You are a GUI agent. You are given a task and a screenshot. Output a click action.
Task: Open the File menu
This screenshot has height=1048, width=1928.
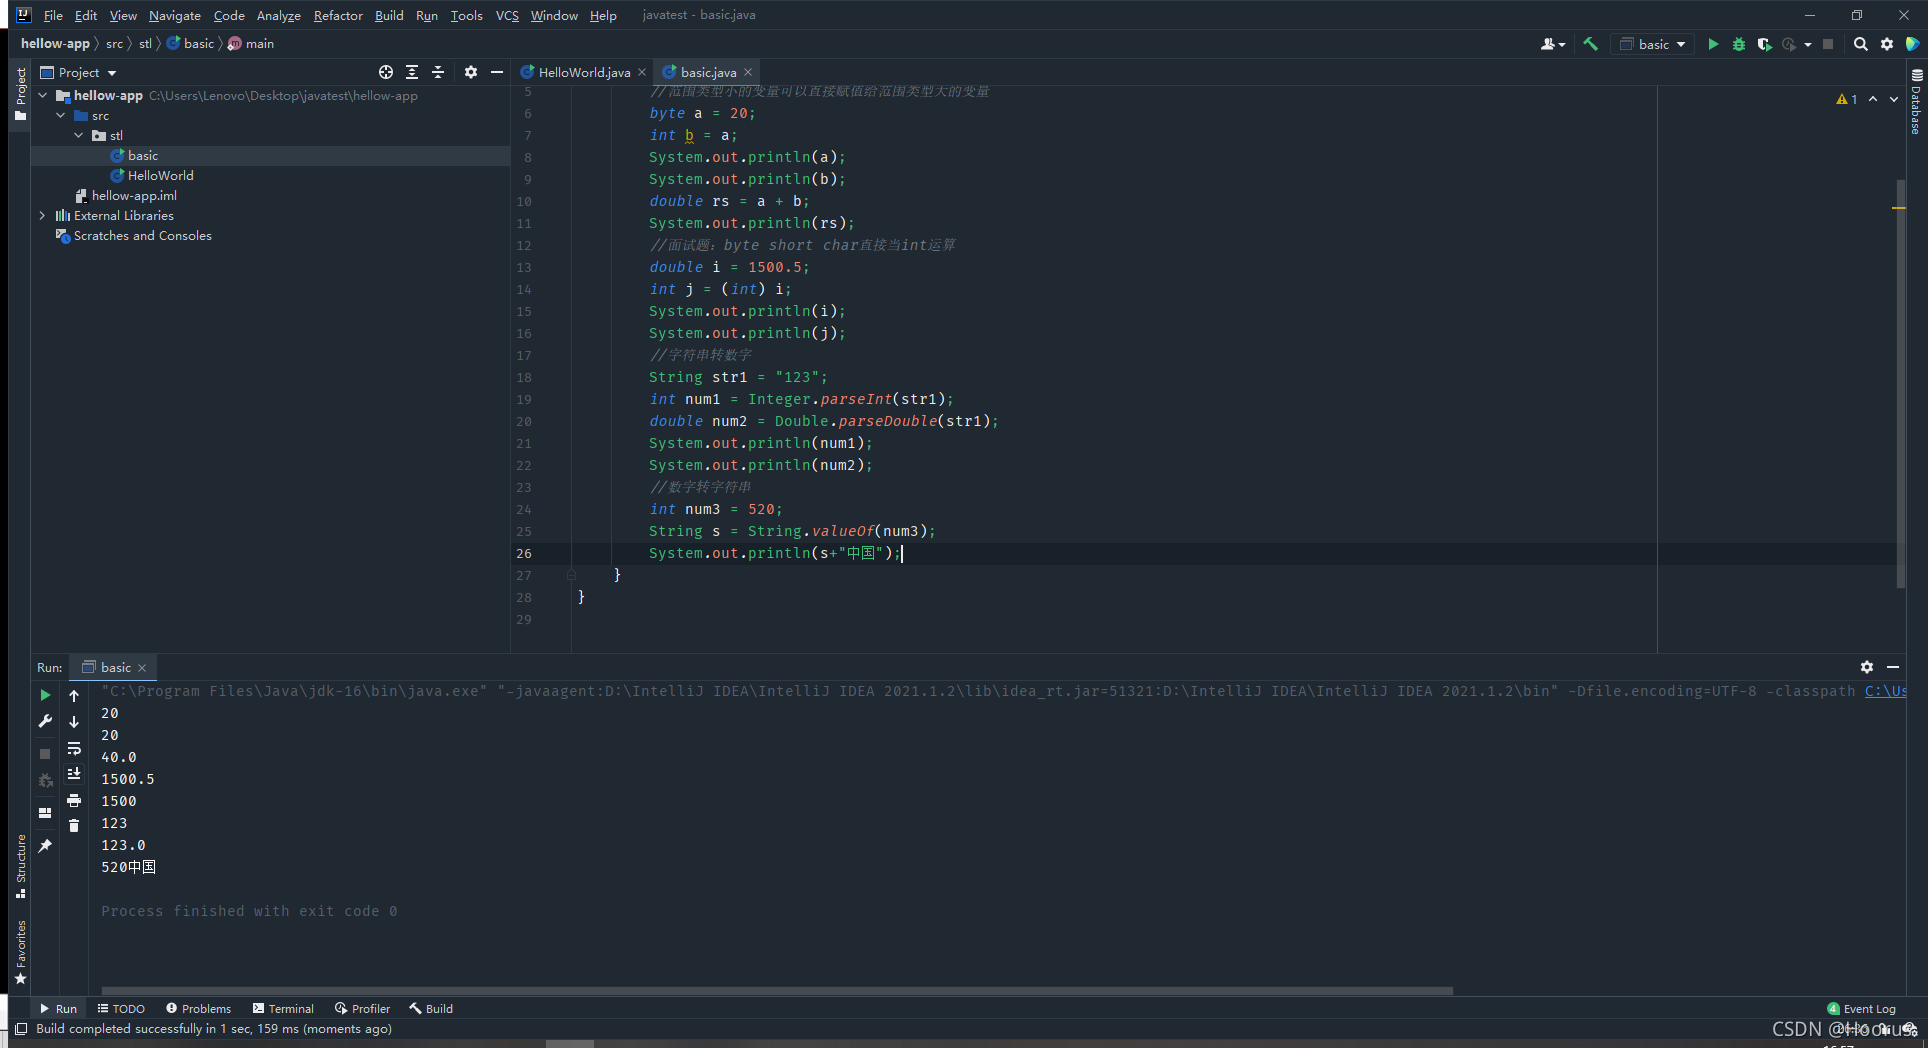[53, 15]
